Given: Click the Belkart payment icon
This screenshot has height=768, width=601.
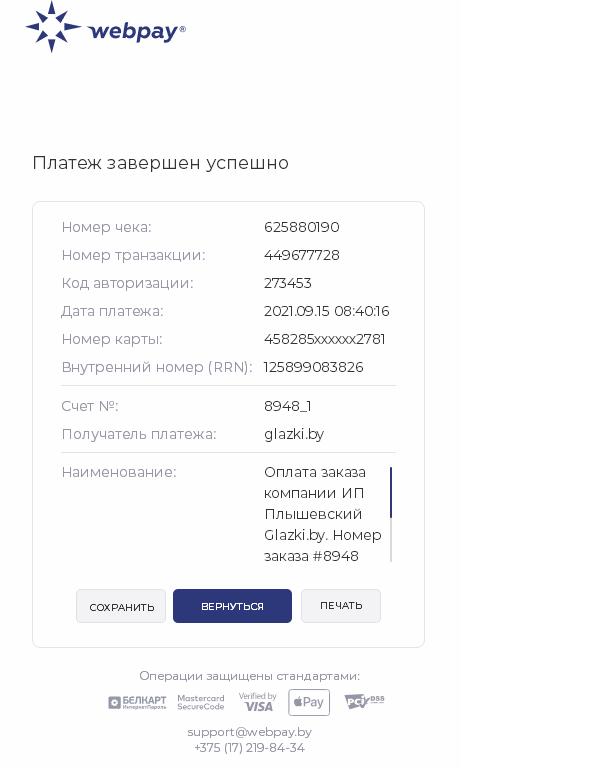Looking at the screenshot, I should tap(137, 703).
